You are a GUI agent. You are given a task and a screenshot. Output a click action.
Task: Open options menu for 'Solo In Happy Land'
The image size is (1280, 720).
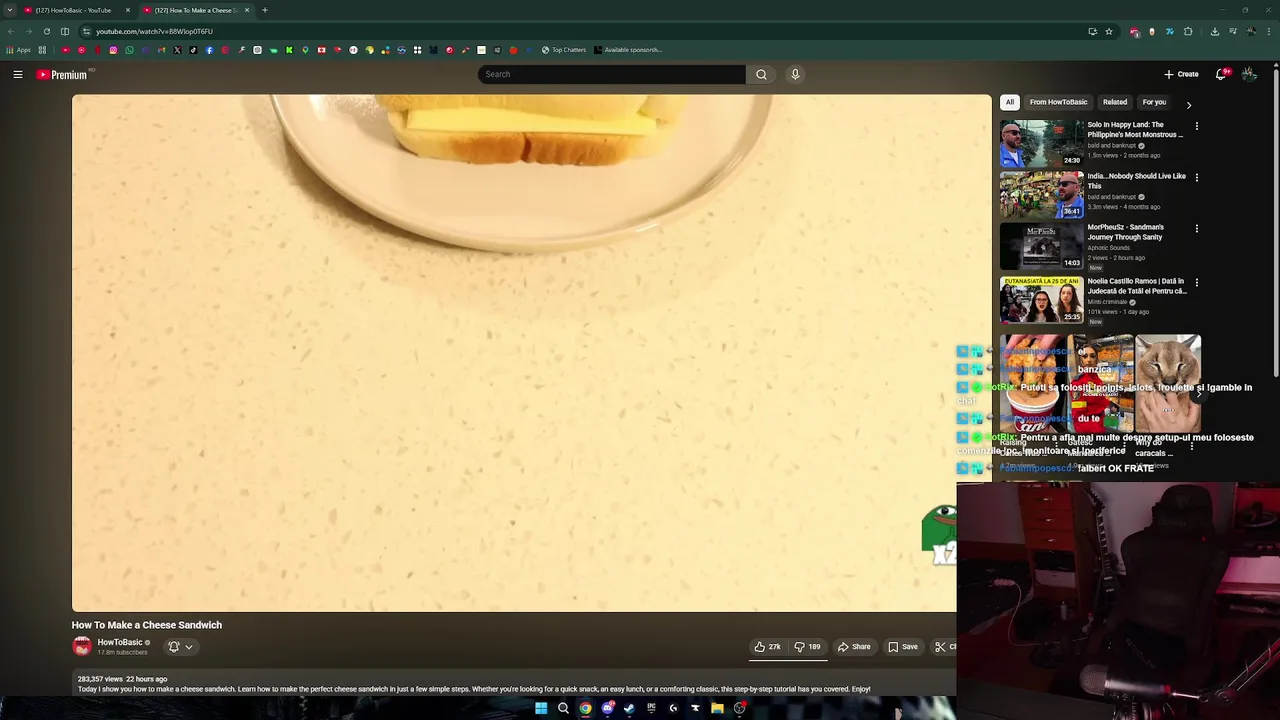pyautogui.click(x=1197, y=126)
